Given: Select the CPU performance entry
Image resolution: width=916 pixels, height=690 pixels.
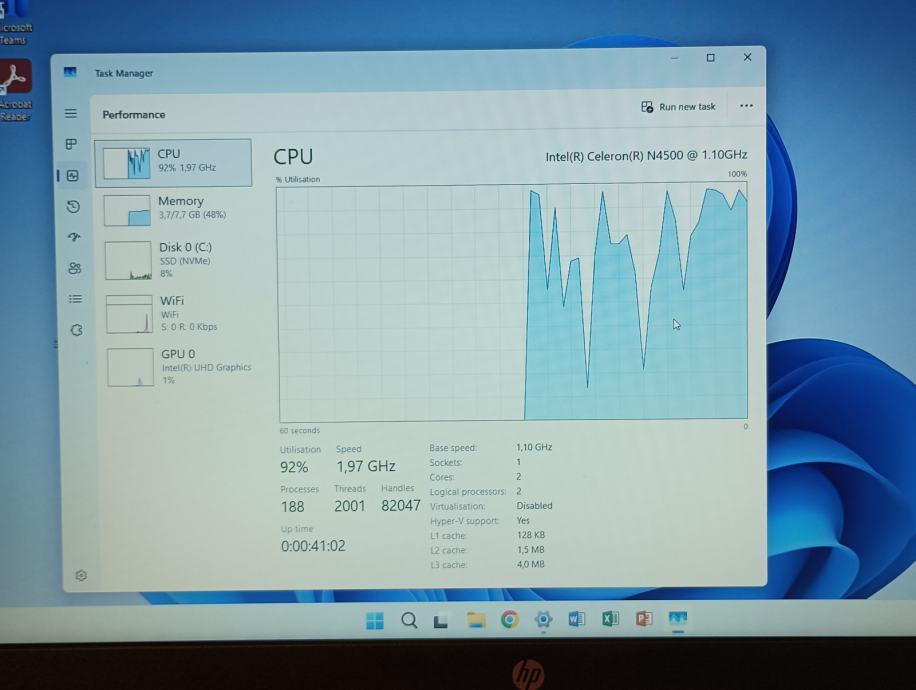Looking at the screenshot, I should 174,163.
